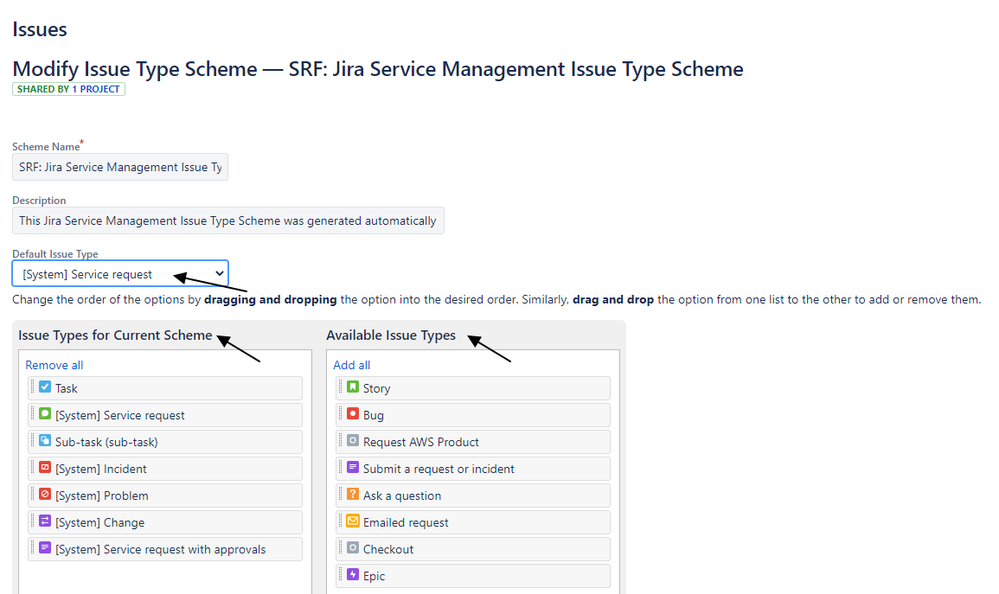The width and height of the screenshot is (999, 594).
Task: Click the red Problem icon
Action: [45, 494]
